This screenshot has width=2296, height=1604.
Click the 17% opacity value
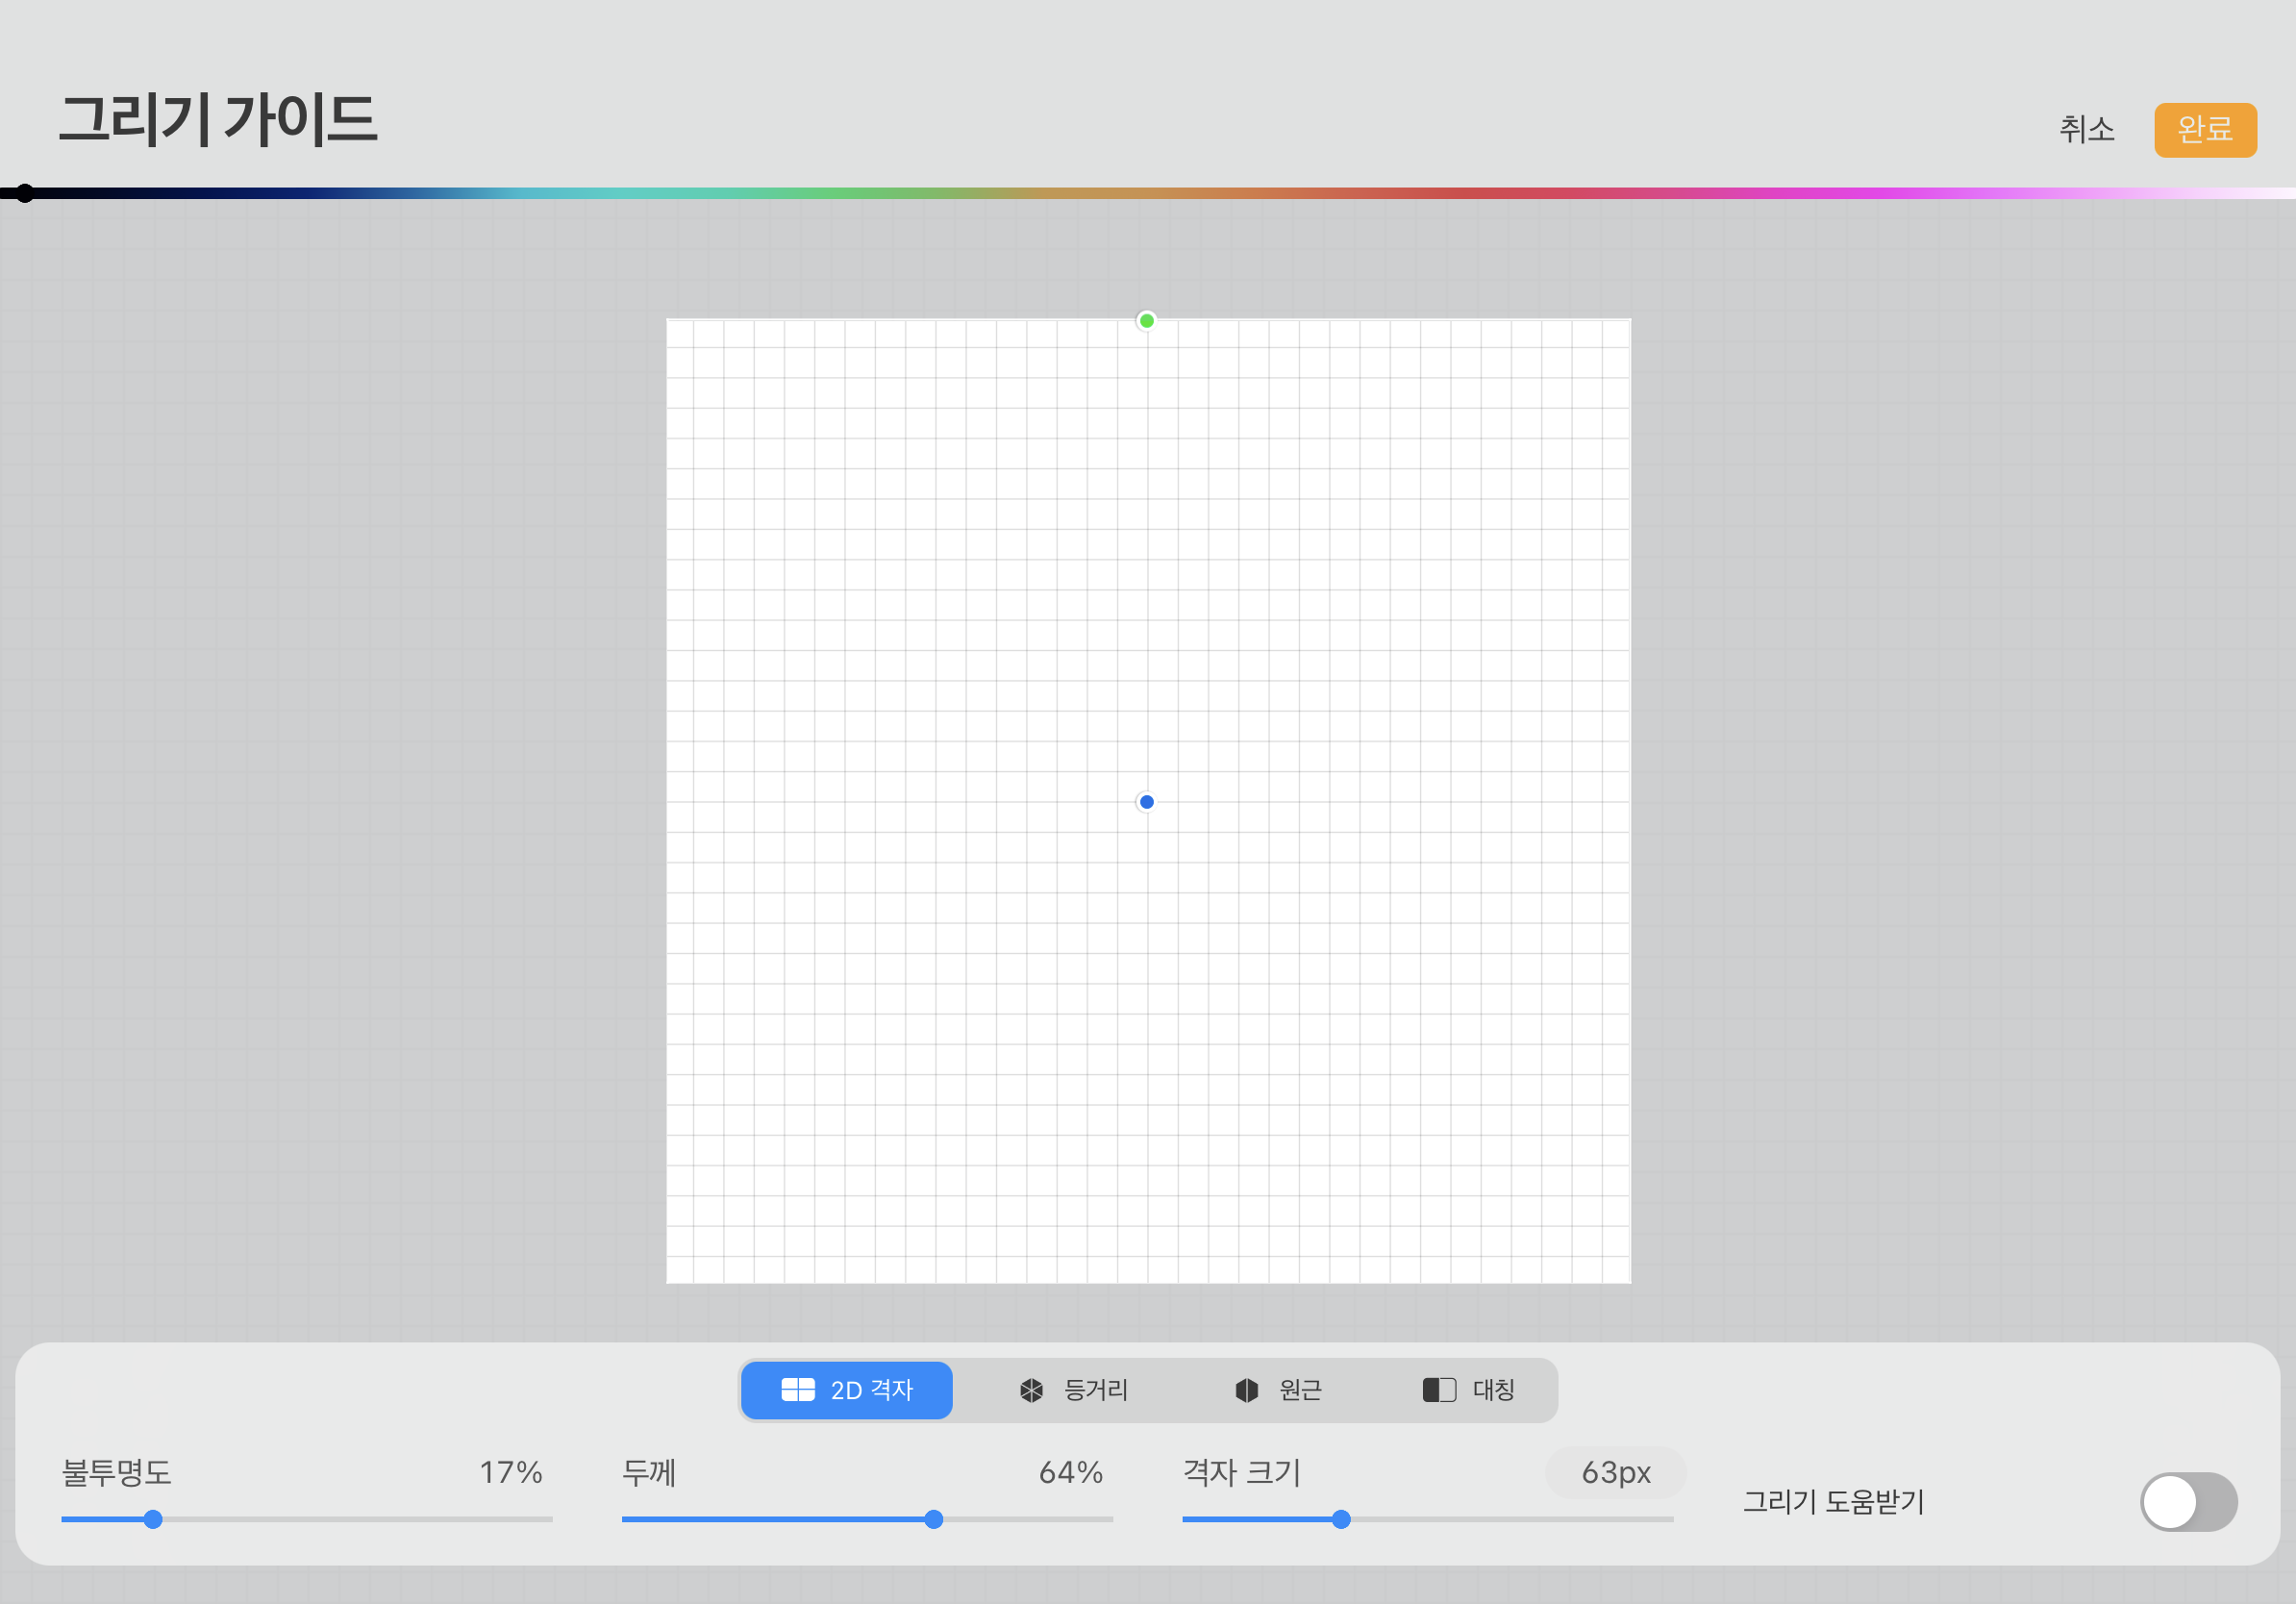[510, 1472]
